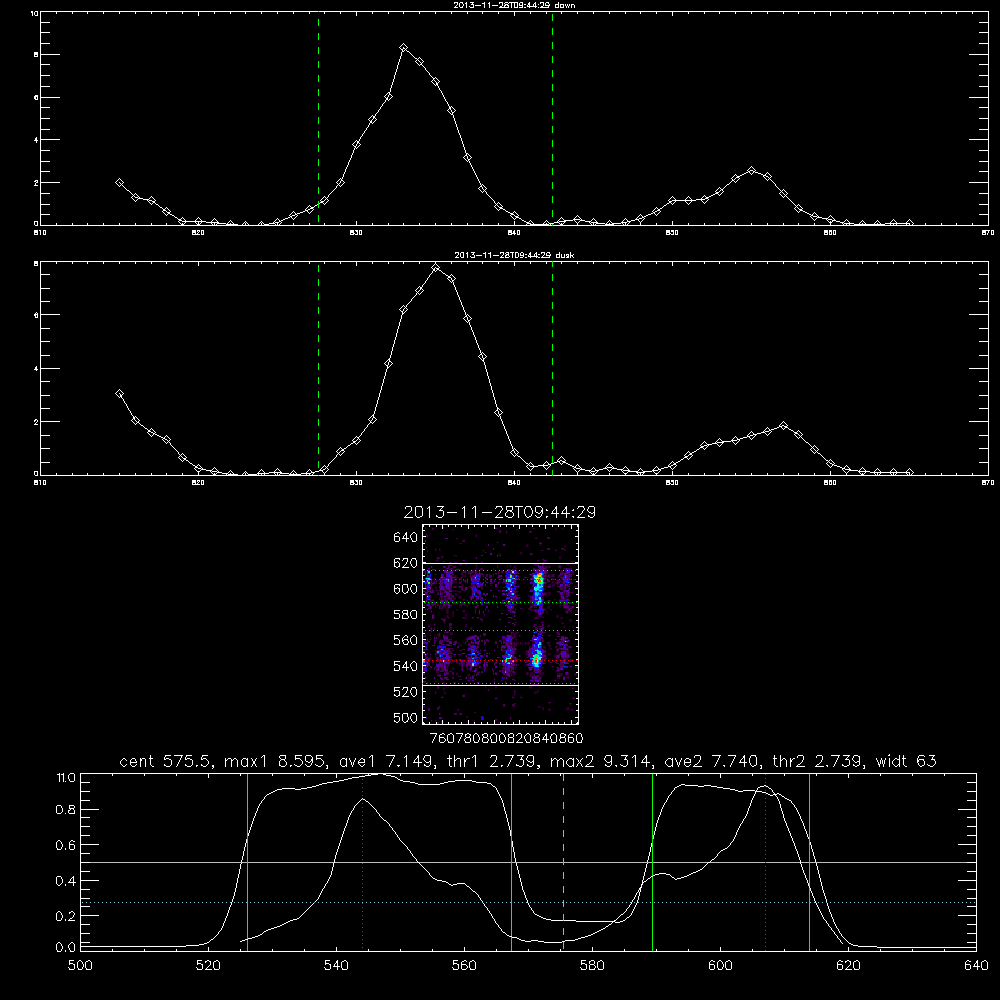Click bottom plot x-axis label 580
The image size is (1000, 1000).
[x=592, y=966]
